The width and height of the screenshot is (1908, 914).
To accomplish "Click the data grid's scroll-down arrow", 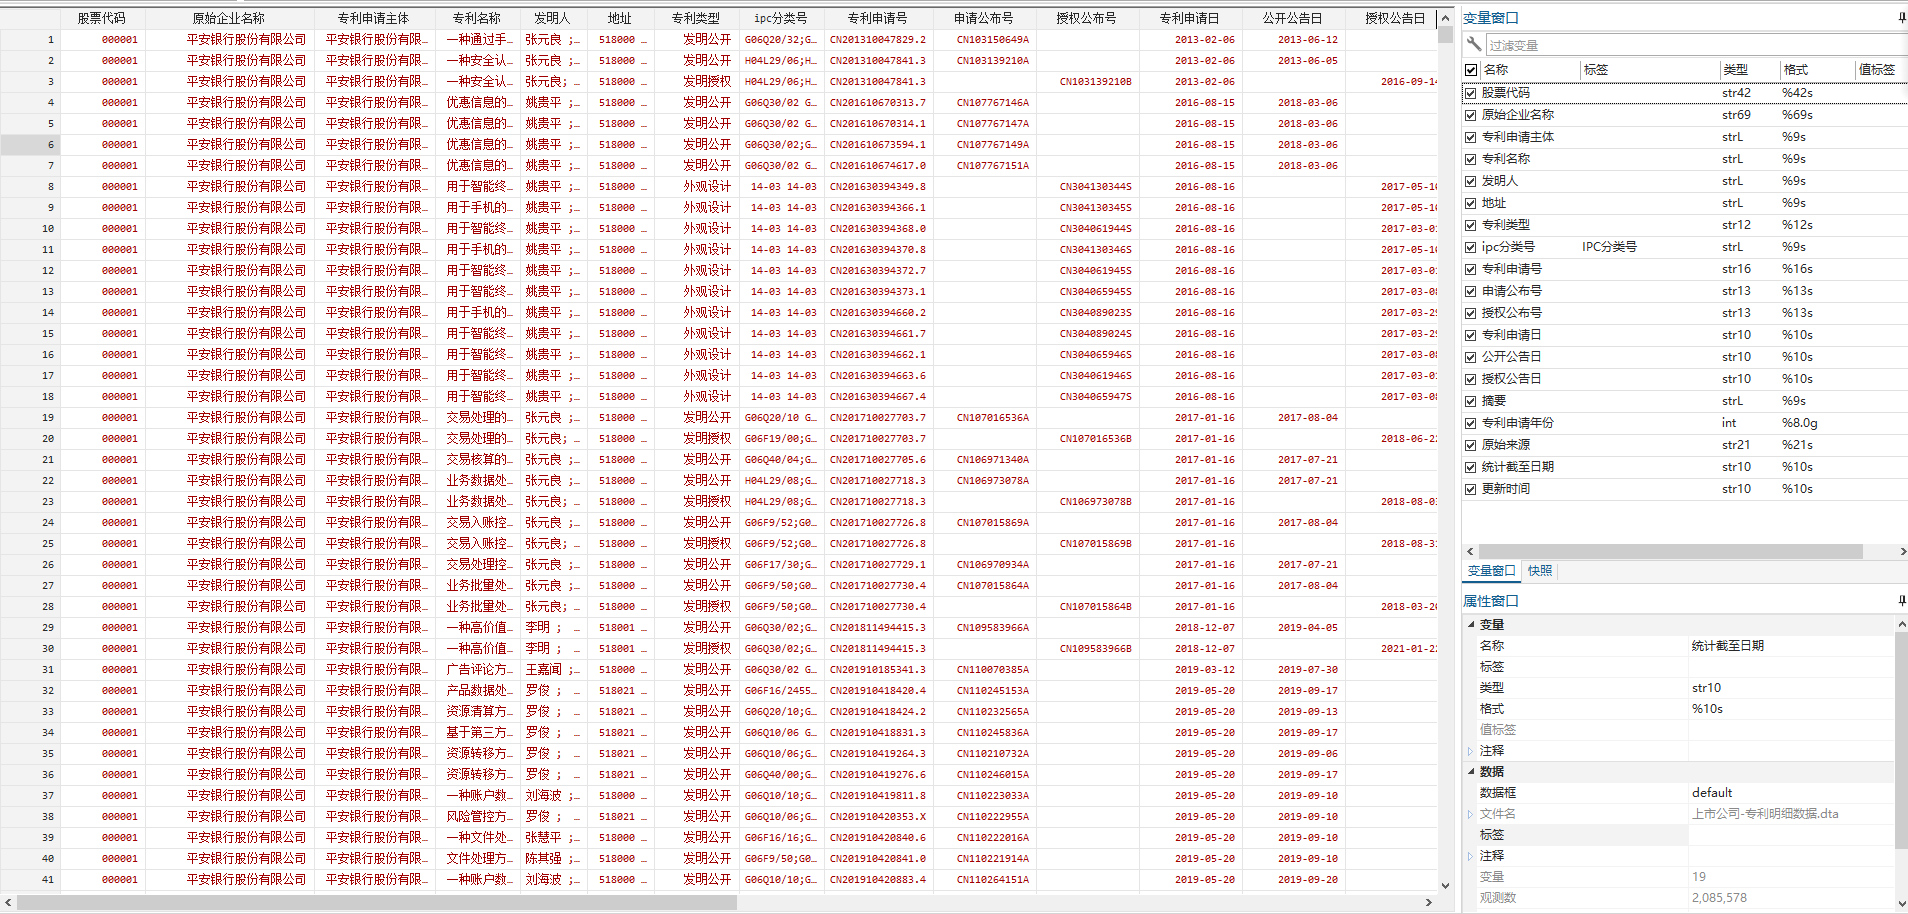I will (1445, 885).
